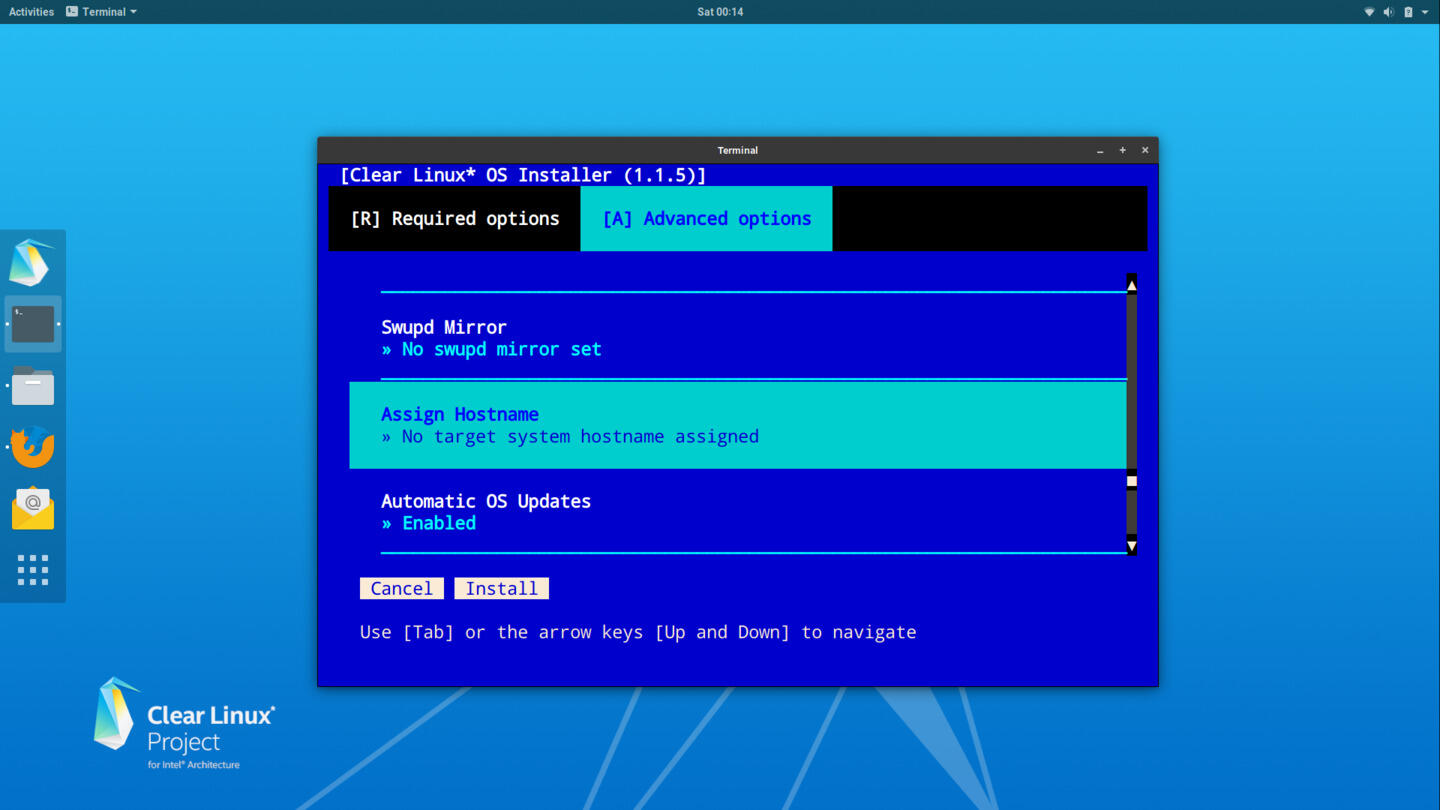
Task: Click "No target system hostname assigned" text
Action: coord(580,437)
